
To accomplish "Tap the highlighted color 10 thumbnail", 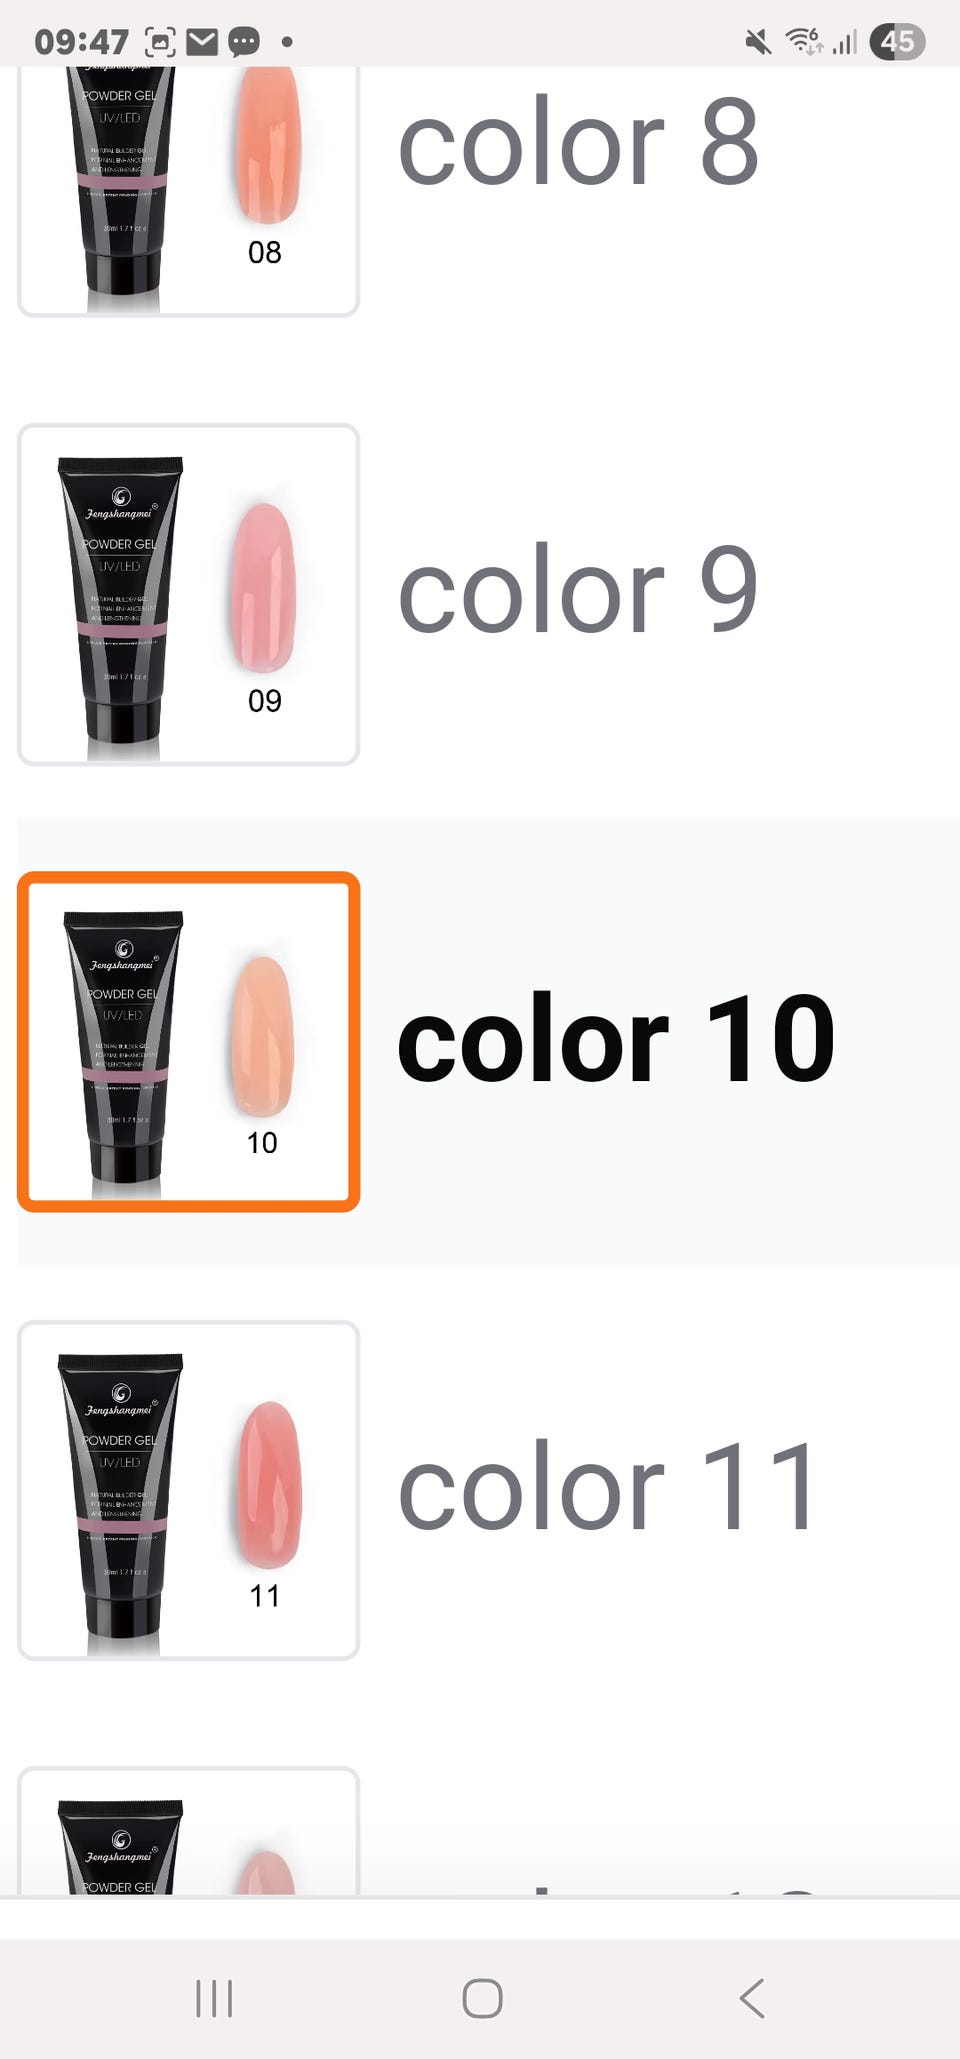I will coord(188,1042).
